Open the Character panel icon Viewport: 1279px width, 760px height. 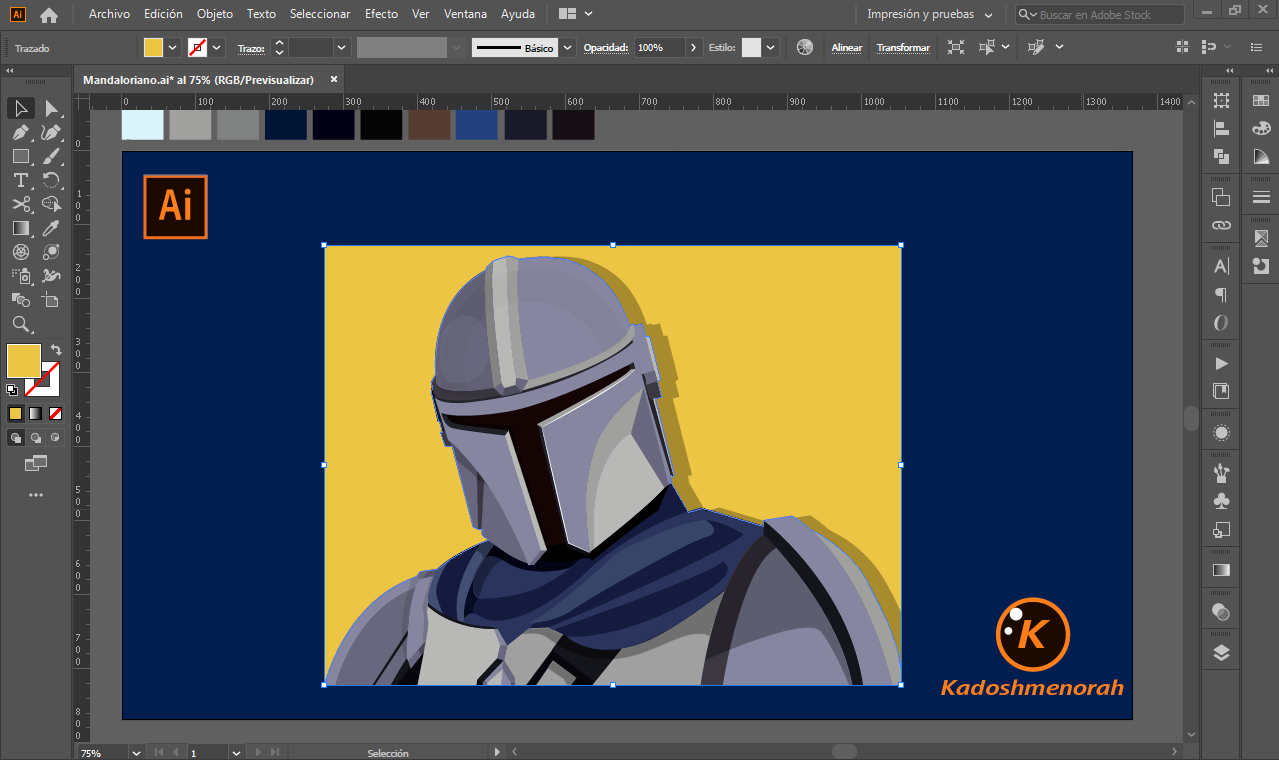click(x=1221, y=266)
